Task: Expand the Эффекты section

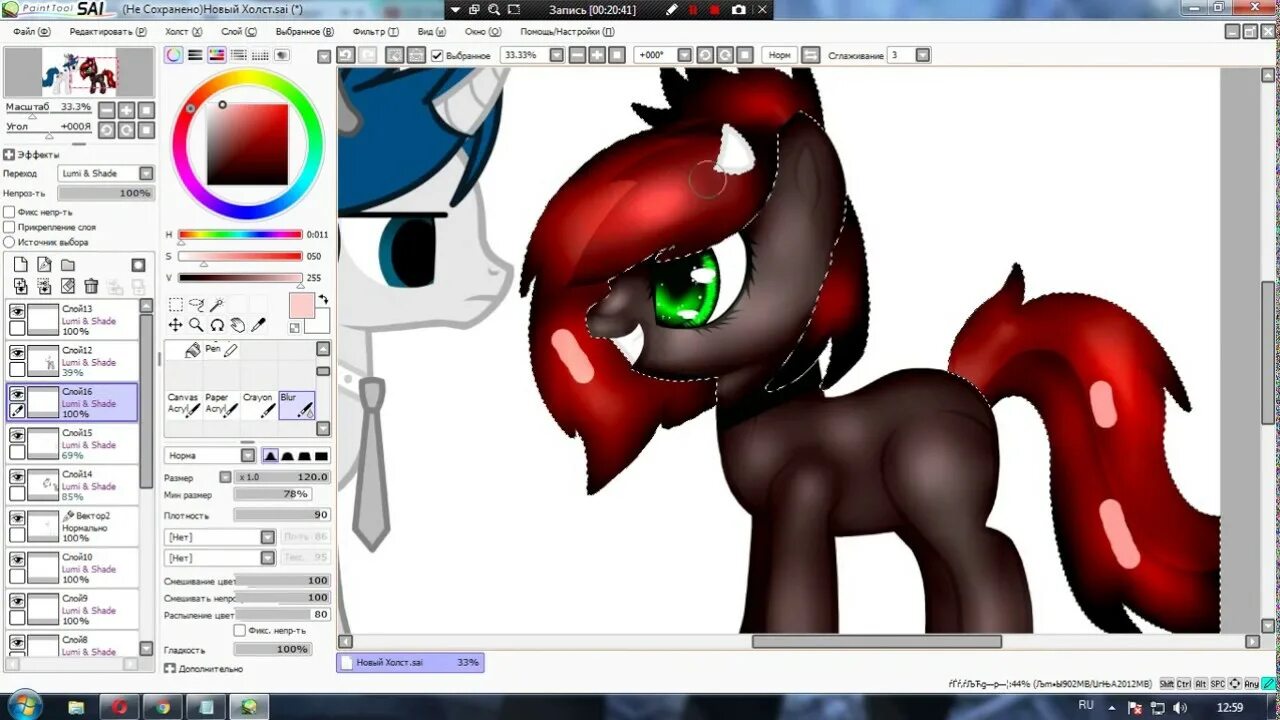Action: (9, 155)
